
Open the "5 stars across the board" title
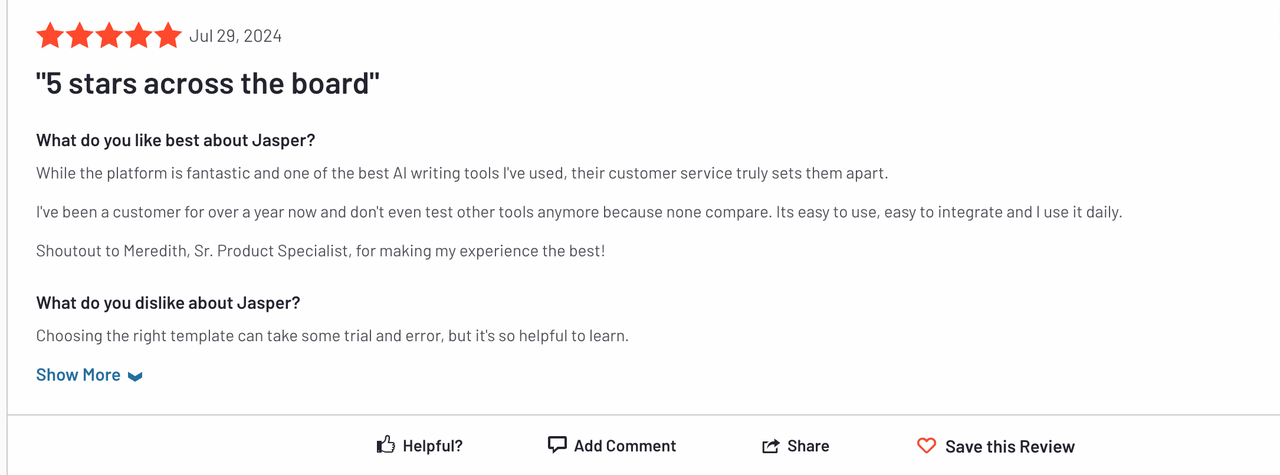pyautogui.click(x=208, y=83)
